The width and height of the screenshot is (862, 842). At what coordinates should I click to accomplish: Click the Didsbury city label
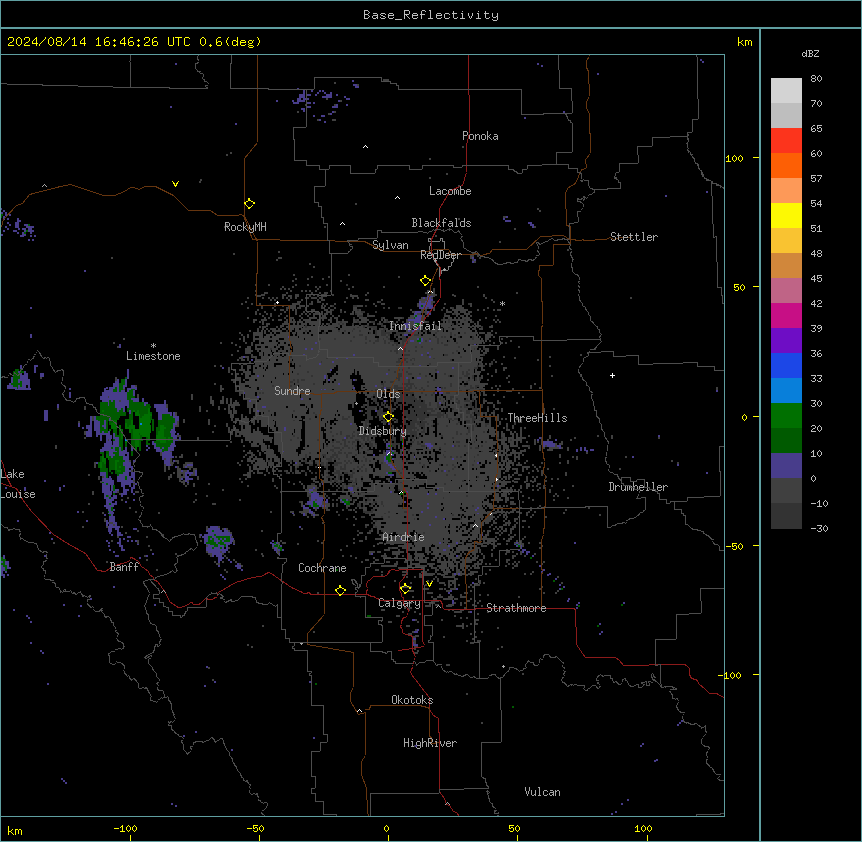tap(383, 431)
